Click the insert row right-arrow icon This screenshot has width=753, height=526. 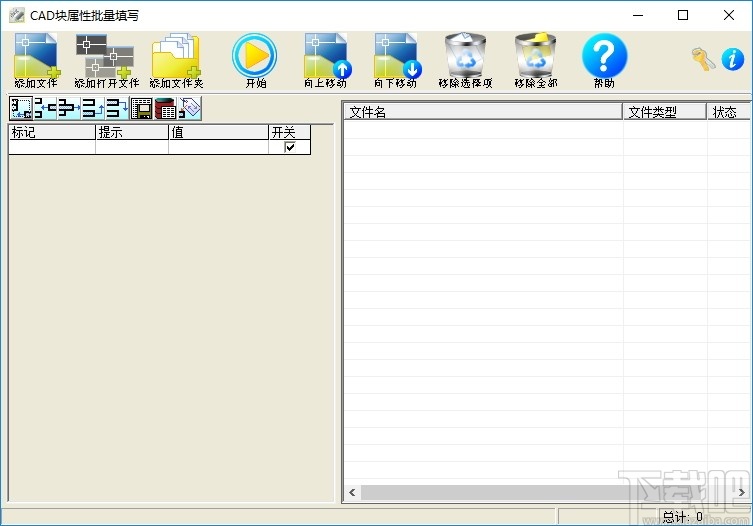tap(69, 108)
